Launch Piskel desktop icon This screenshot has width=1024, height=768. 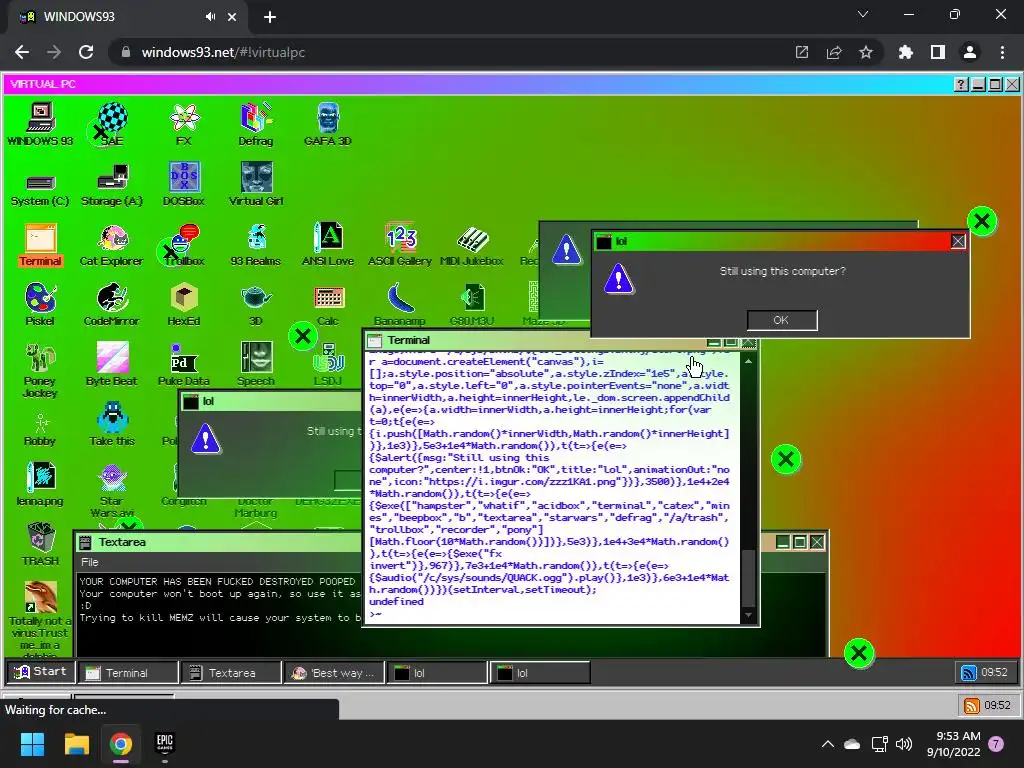pyautogui.click(x=40, y=304)
